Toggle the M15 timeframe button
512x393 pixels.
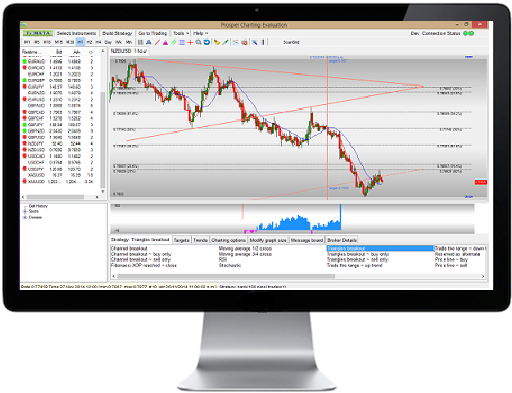[58, 42]
